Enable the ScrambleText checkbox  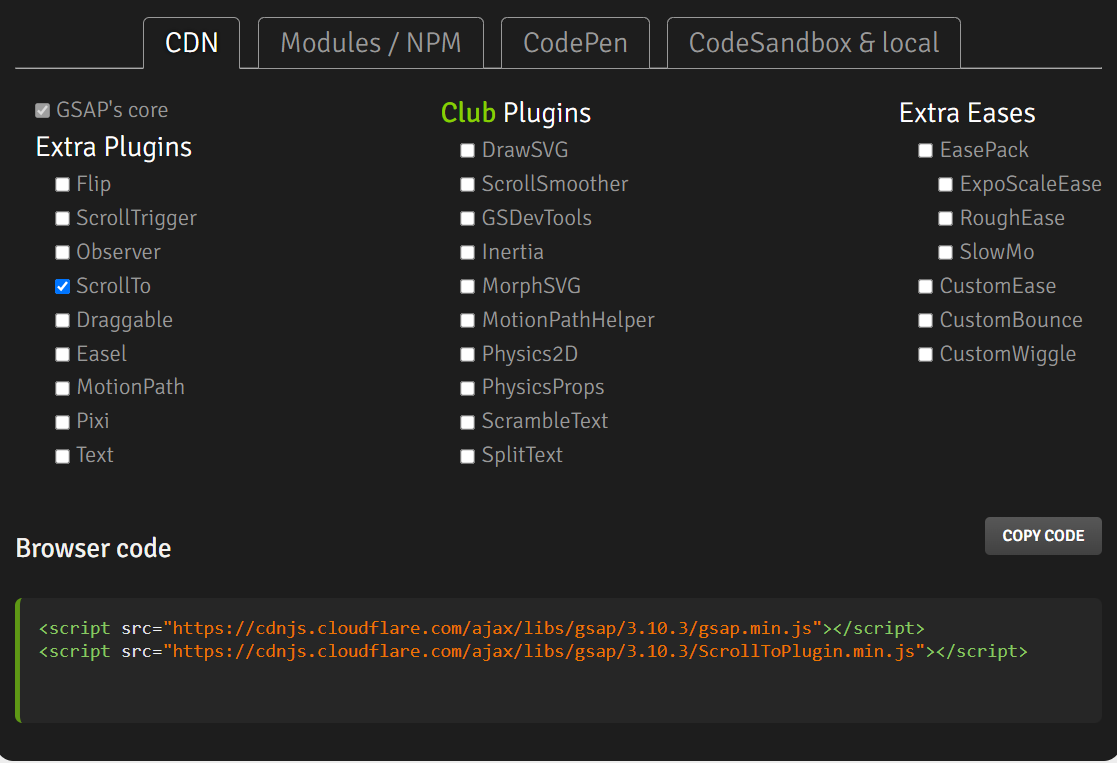(x=467, y=422)
